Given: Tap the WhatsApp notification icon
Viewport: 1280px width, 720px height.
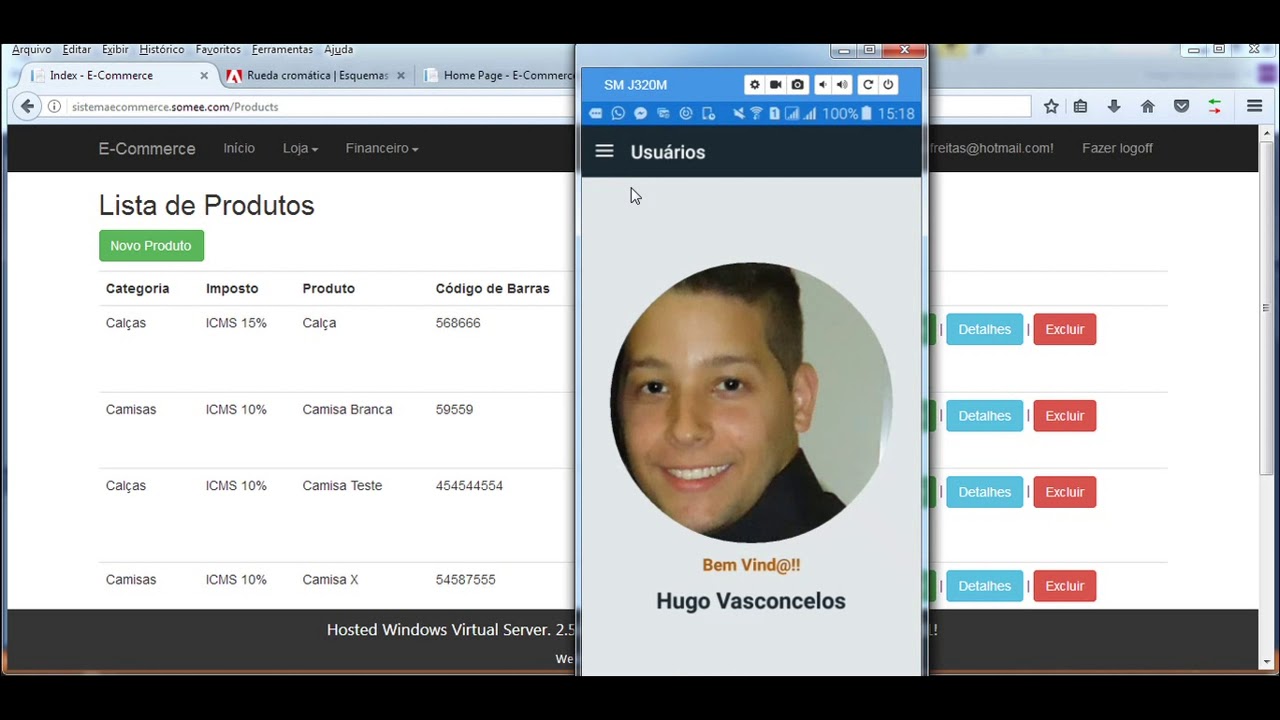Looking at the screenshot, I should point(618,114).
